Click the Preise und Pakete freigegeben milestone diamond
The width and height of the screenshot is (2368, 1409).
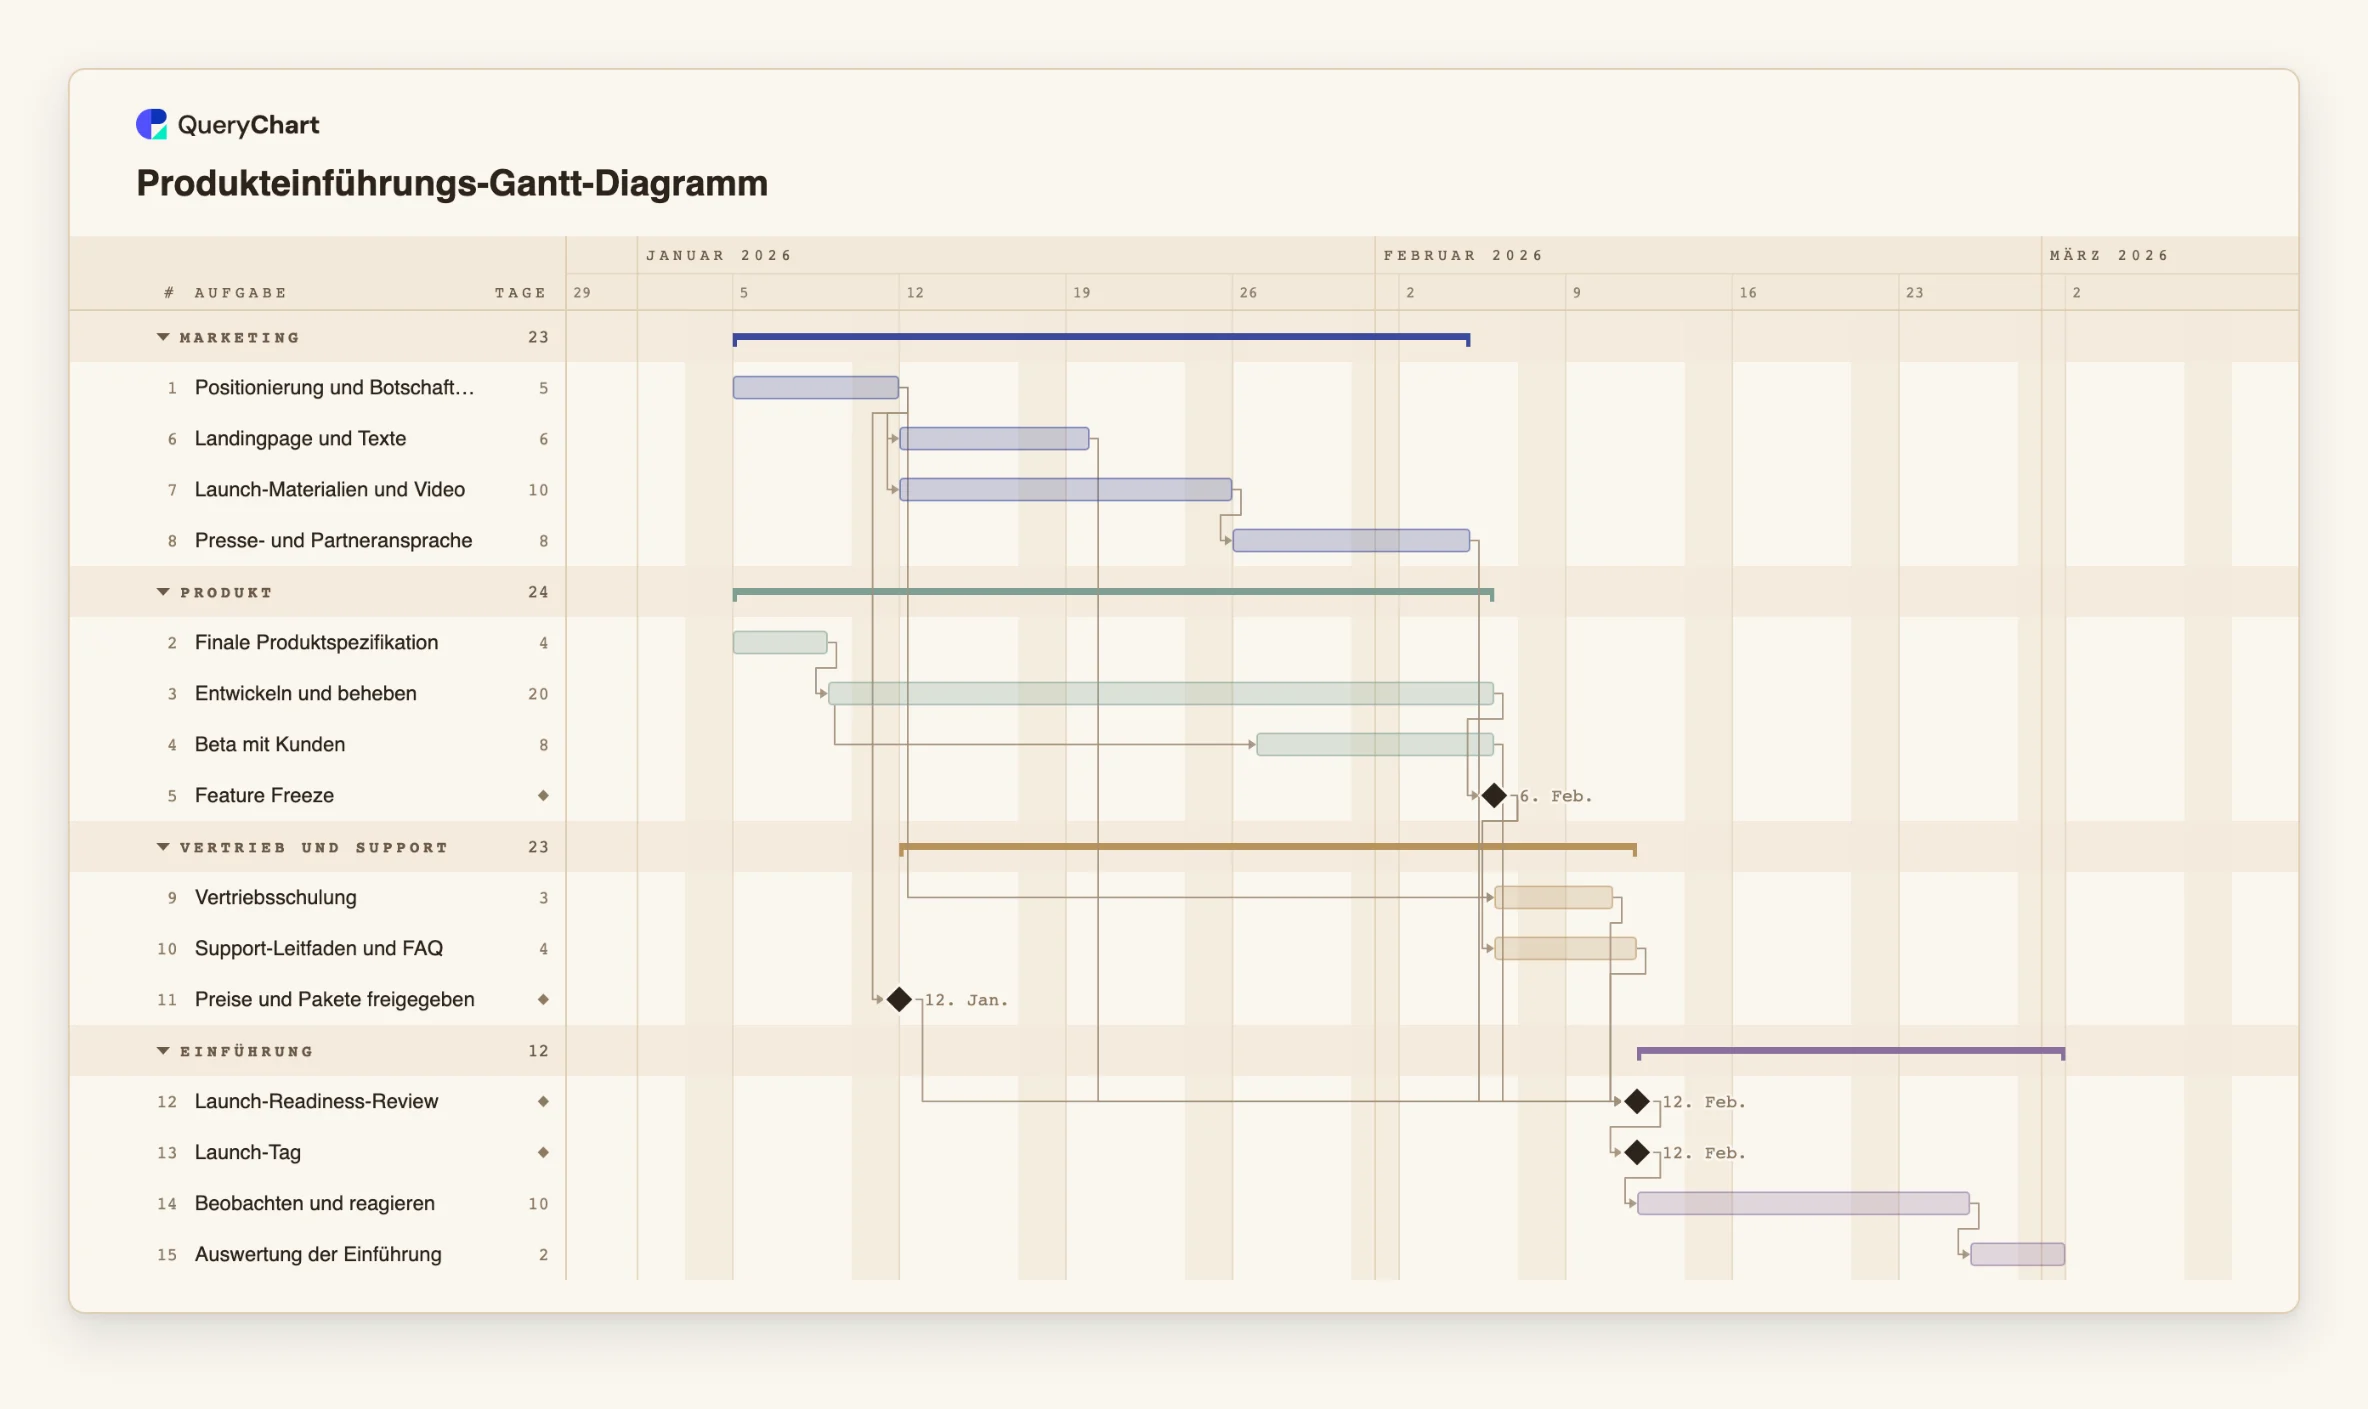899,999
